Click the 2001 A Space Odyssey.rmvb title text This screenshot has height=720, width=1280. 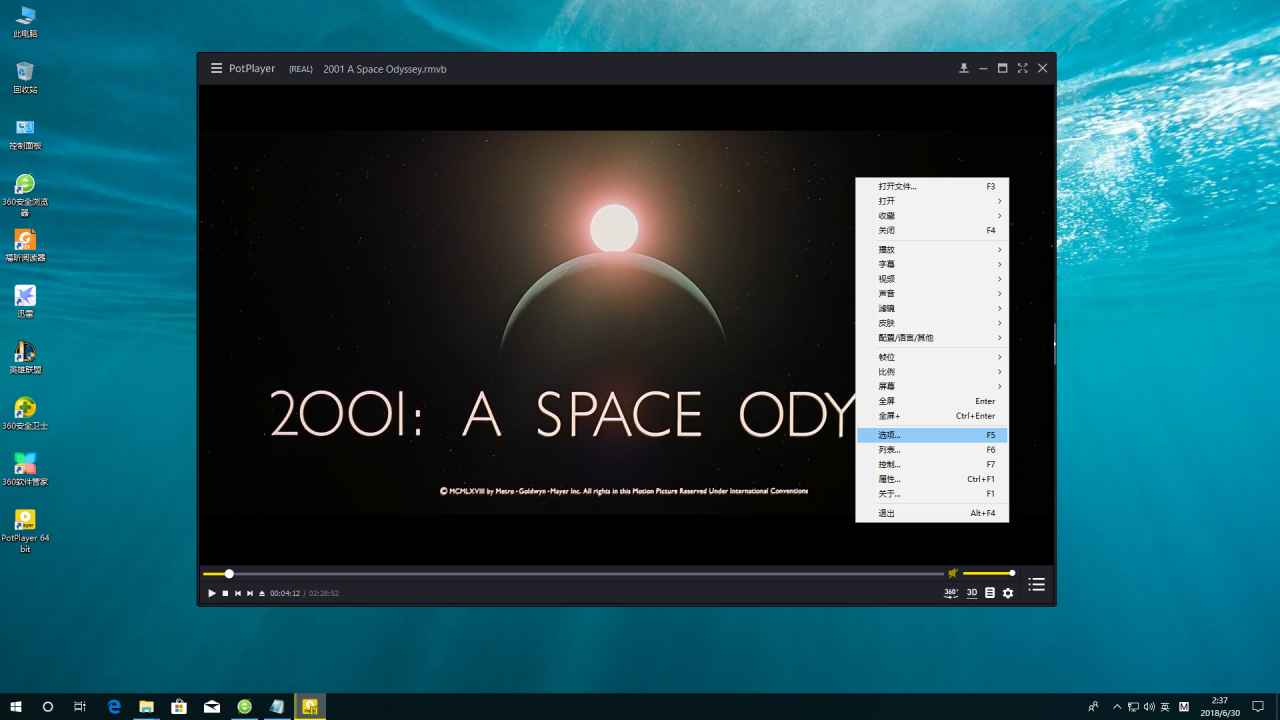pyautogui.click(x=385, y=69)
